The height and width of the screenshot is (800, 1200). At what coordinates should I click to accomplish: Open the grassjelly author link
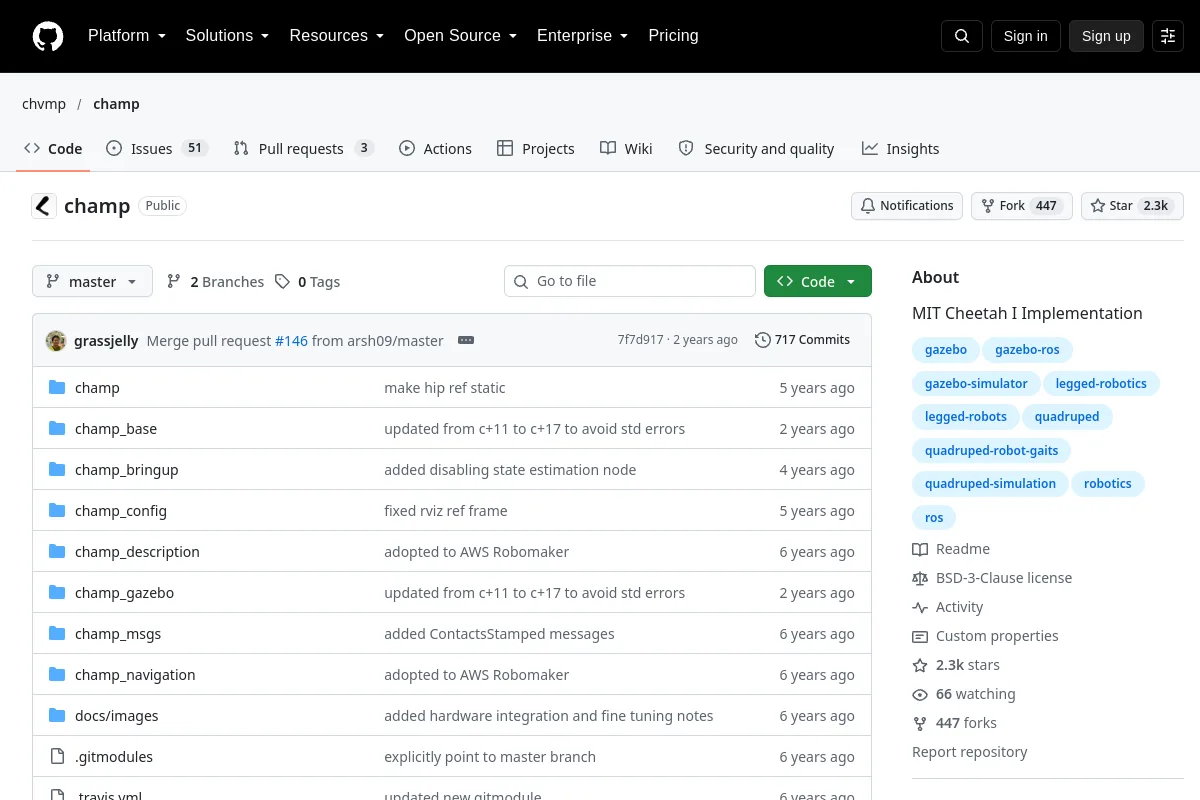pos(106,340)
